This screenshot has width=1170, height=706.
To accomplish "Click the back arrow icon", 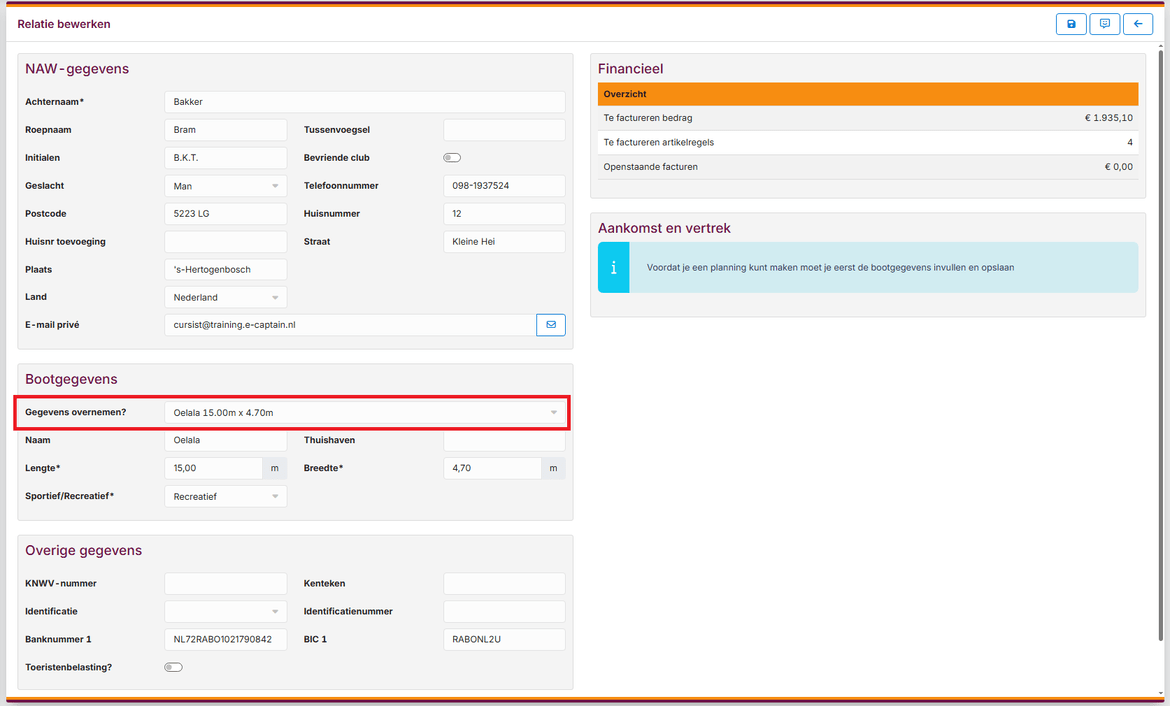I will [1138, 24].
